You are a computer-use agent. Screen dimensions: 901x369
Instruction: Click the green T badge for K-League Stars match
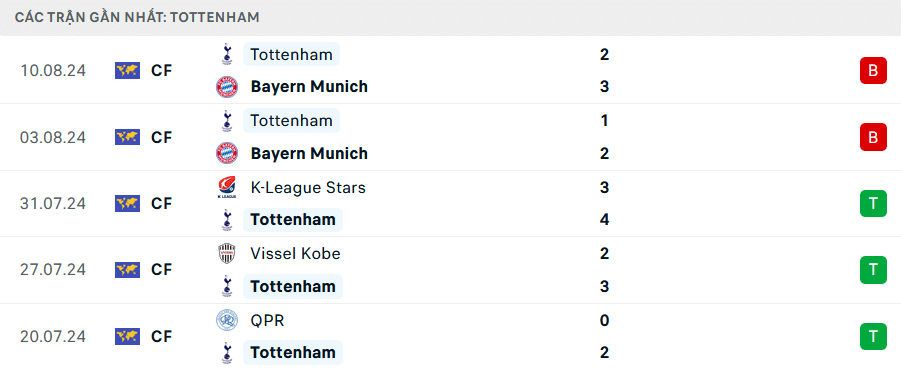(x=873, y=203)
